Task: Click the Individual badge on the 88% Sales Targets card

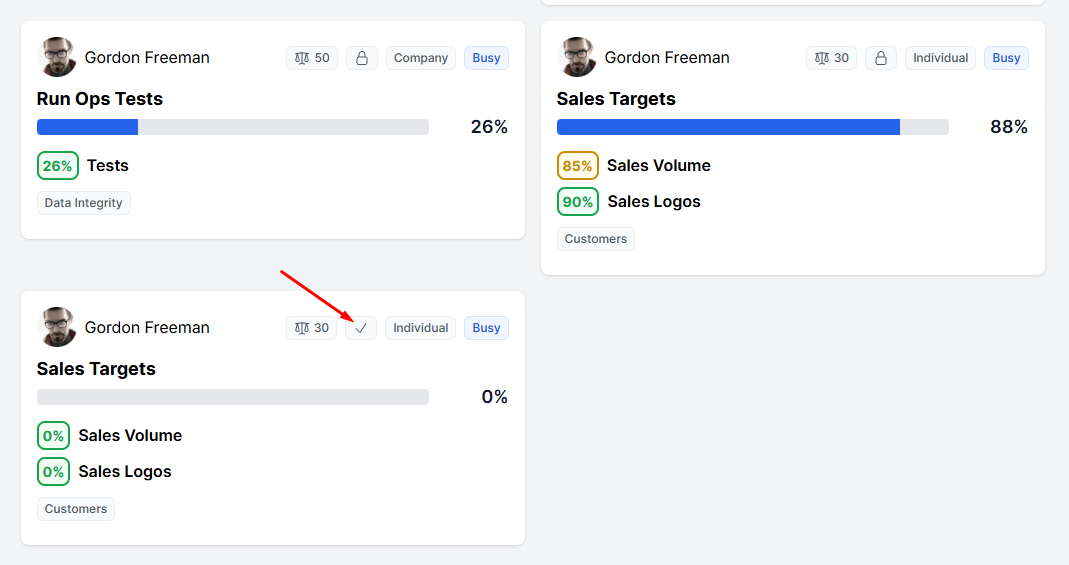Action: pos(941,58)
